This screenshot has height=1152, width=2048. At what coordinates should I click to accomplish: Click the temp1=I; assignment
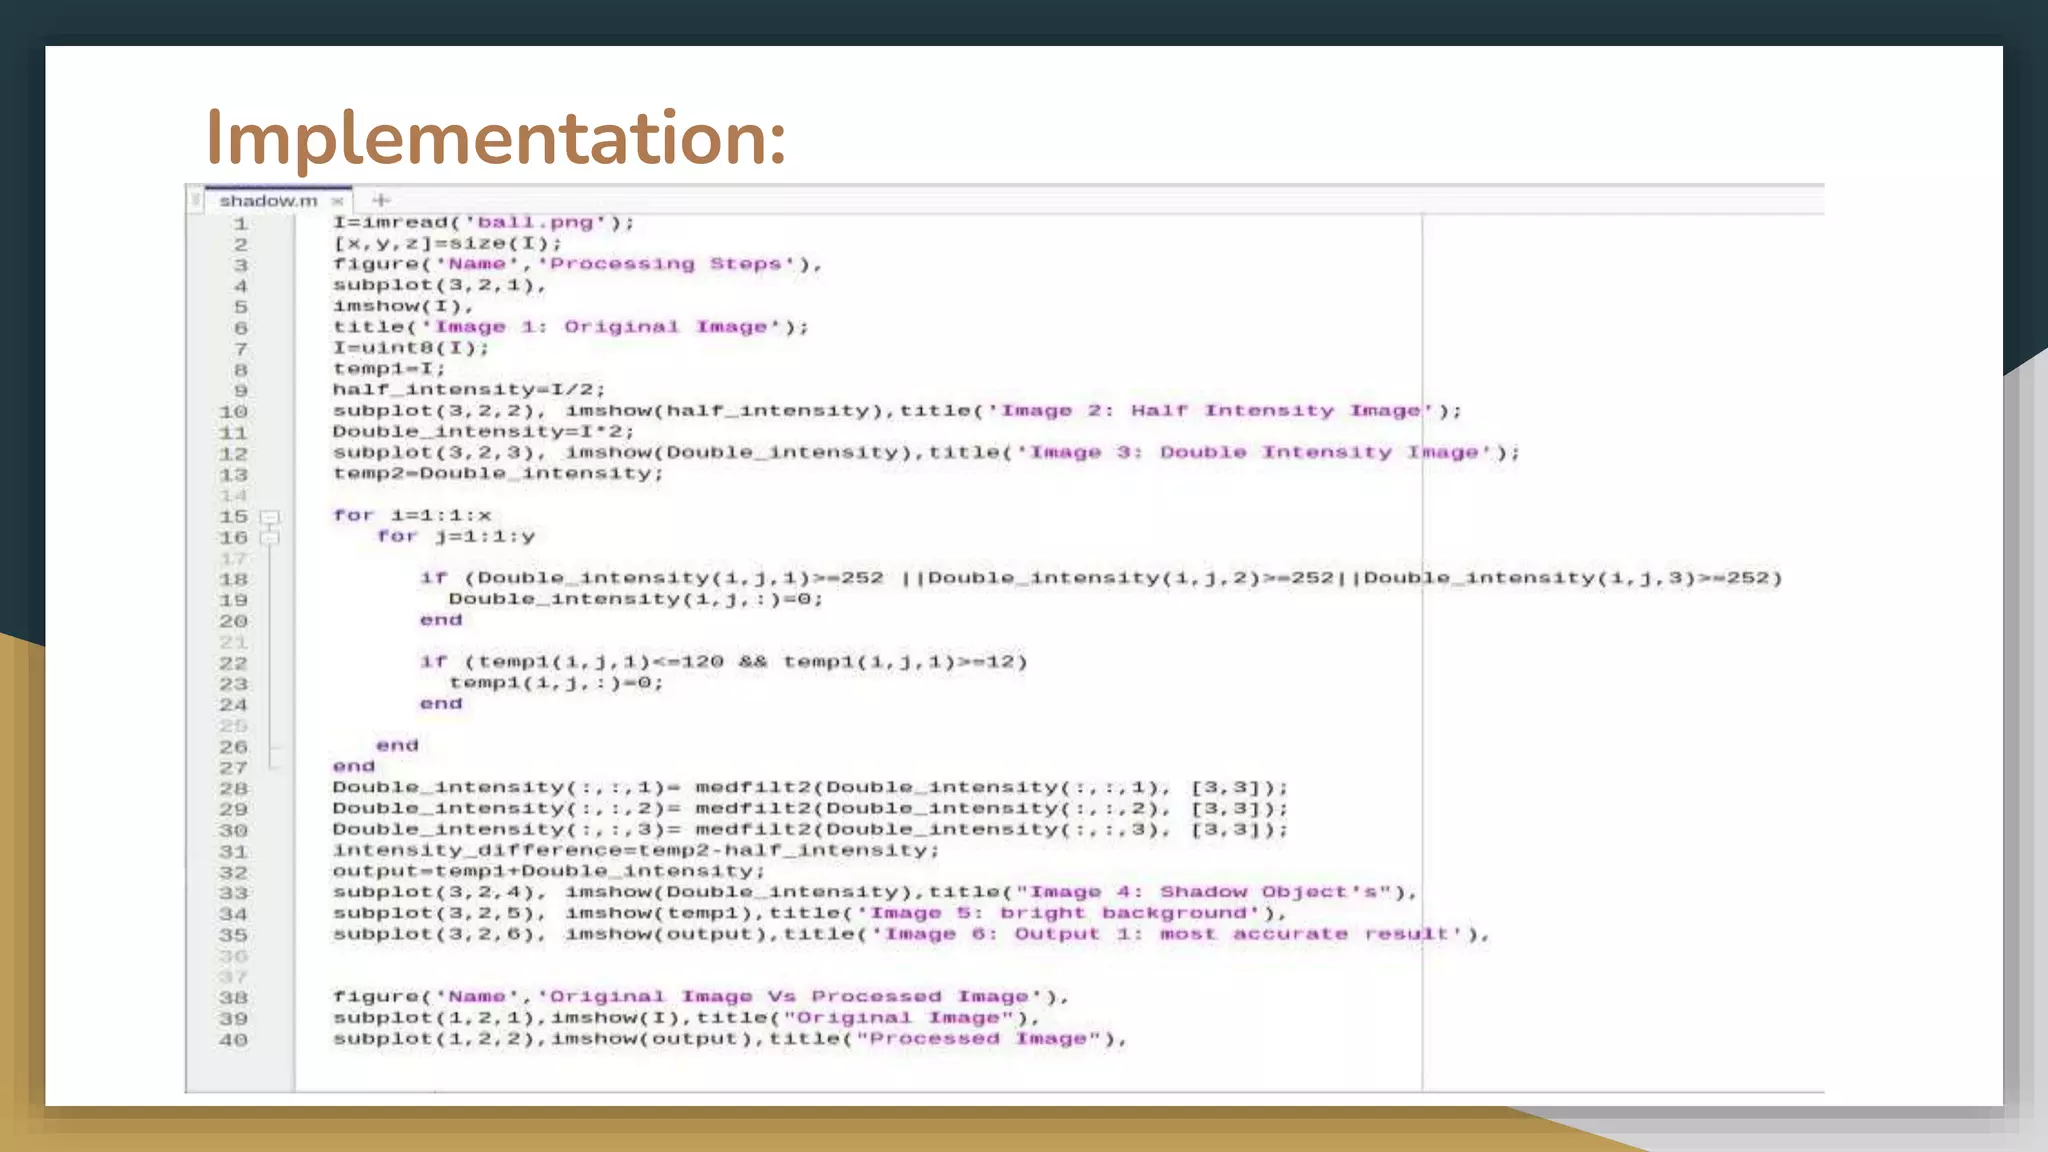click(x=389, y=369)
